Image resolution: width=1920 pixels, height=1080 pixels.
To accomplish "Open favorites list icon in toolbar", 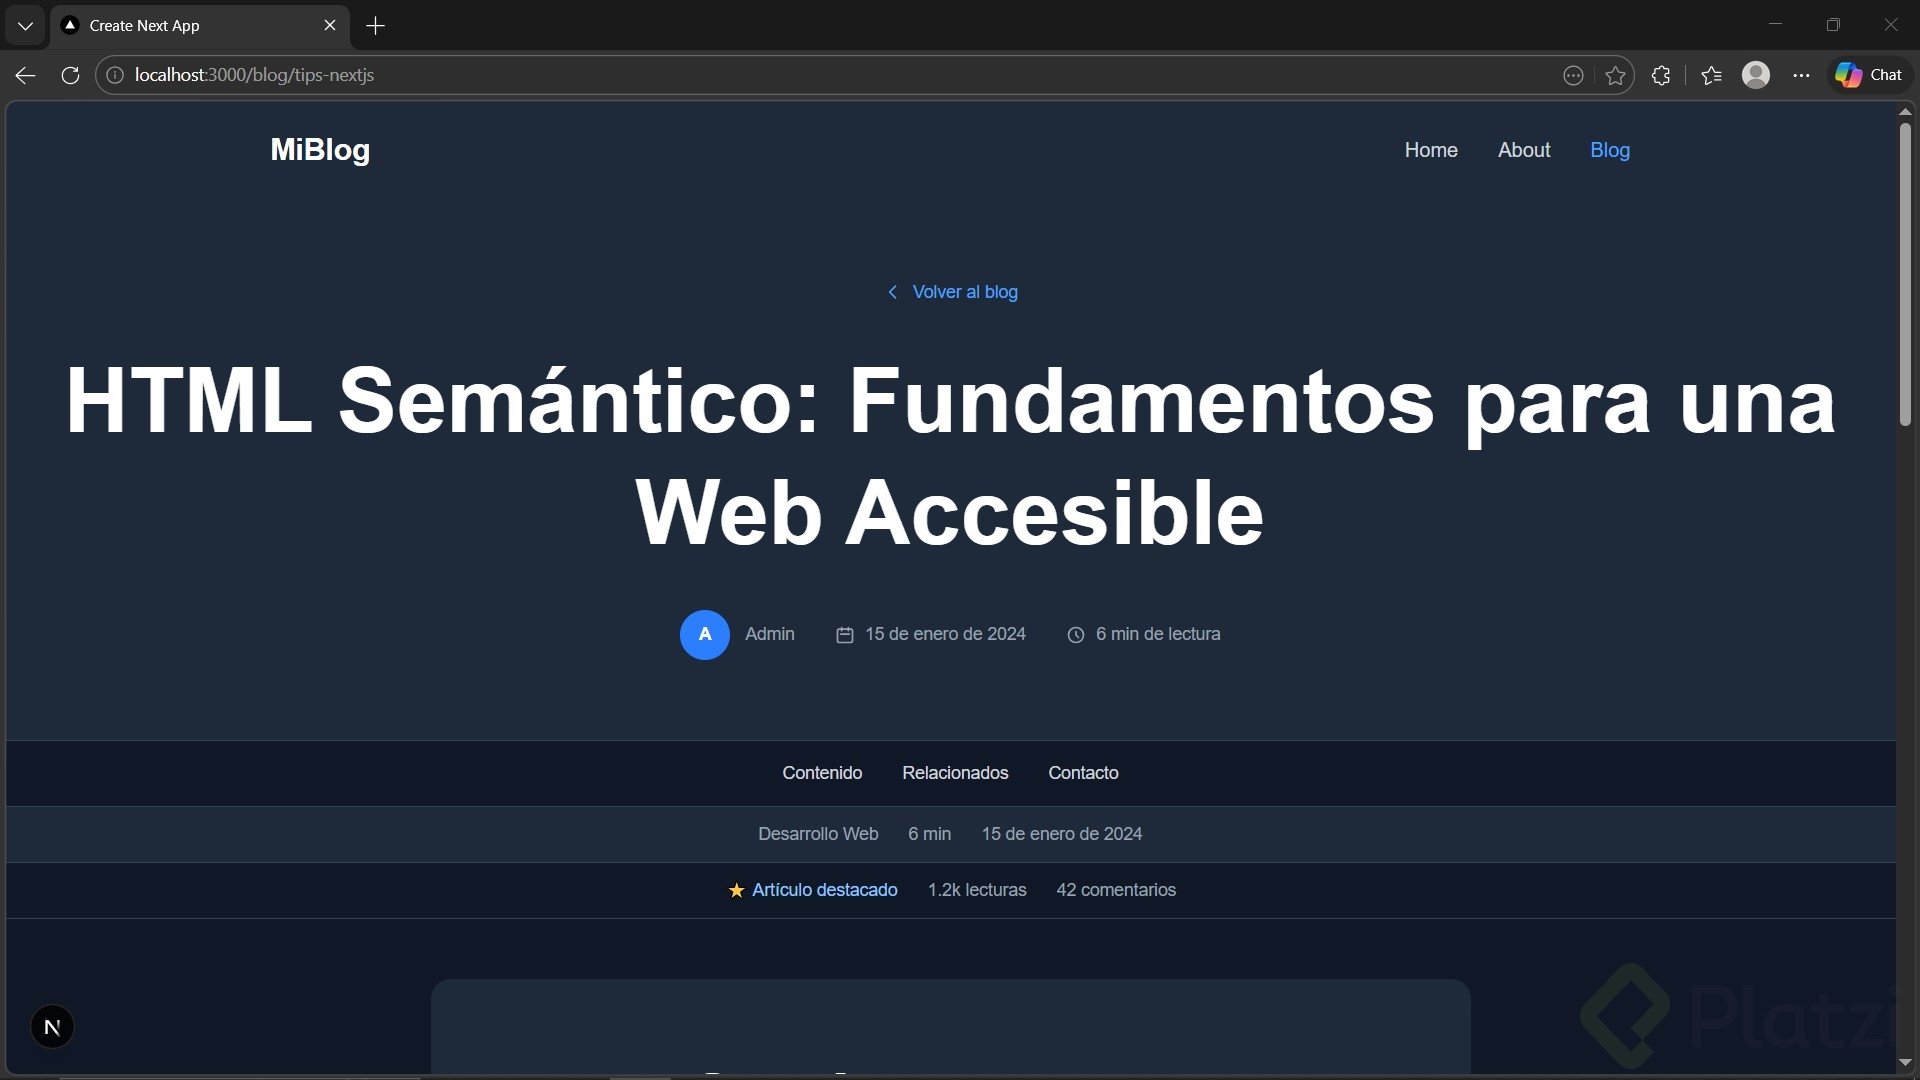I will [x=1711, y=75].
